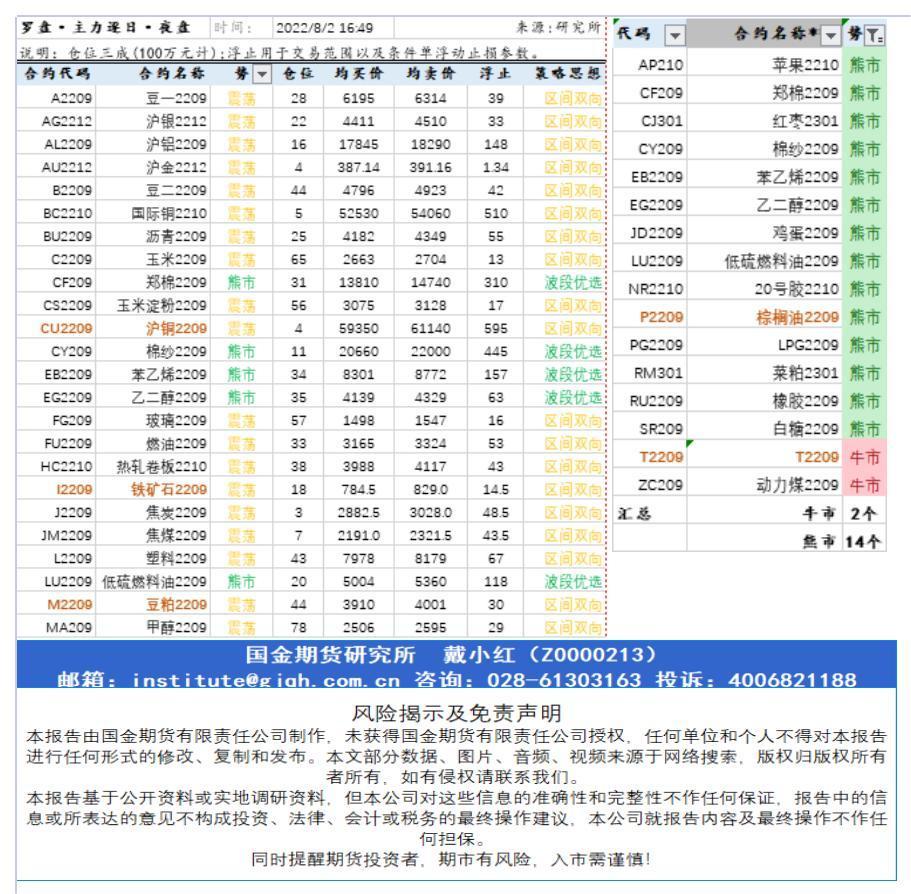Click the 熊市 trend cell in CF209 row
Screen dimensions: 911x894
pos(241,282)
